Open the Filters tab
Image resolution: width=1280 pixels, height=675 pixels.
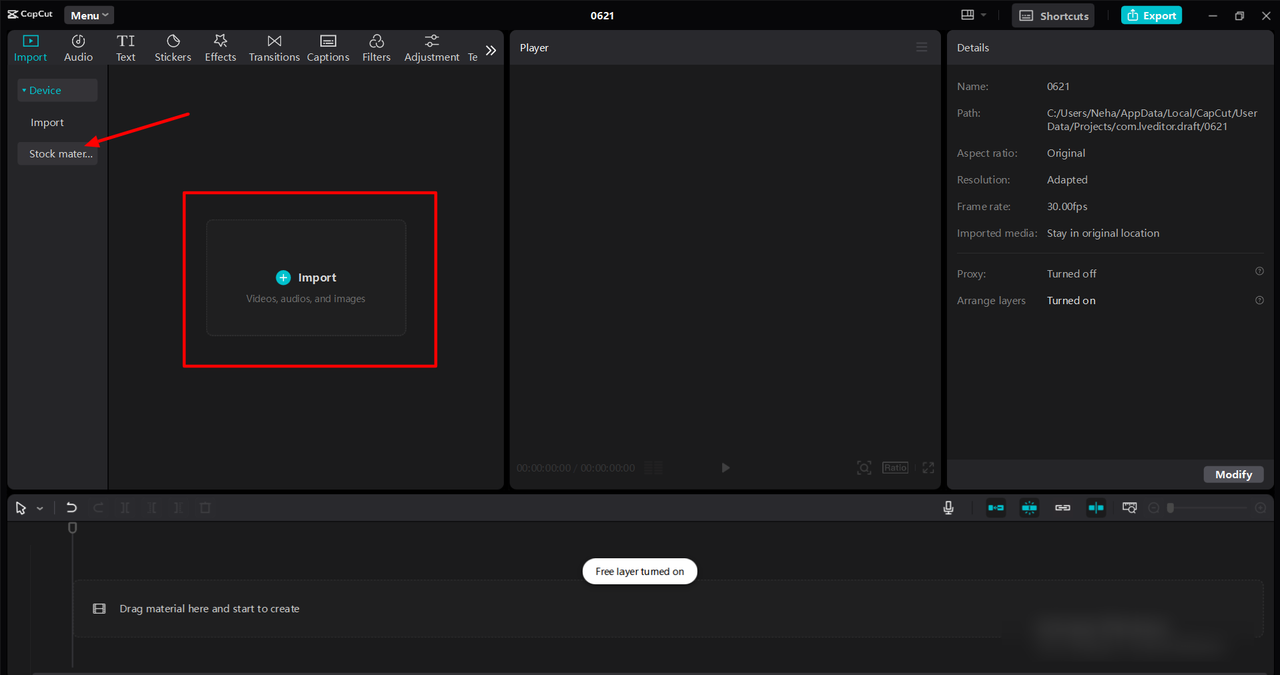pos(376,48)
